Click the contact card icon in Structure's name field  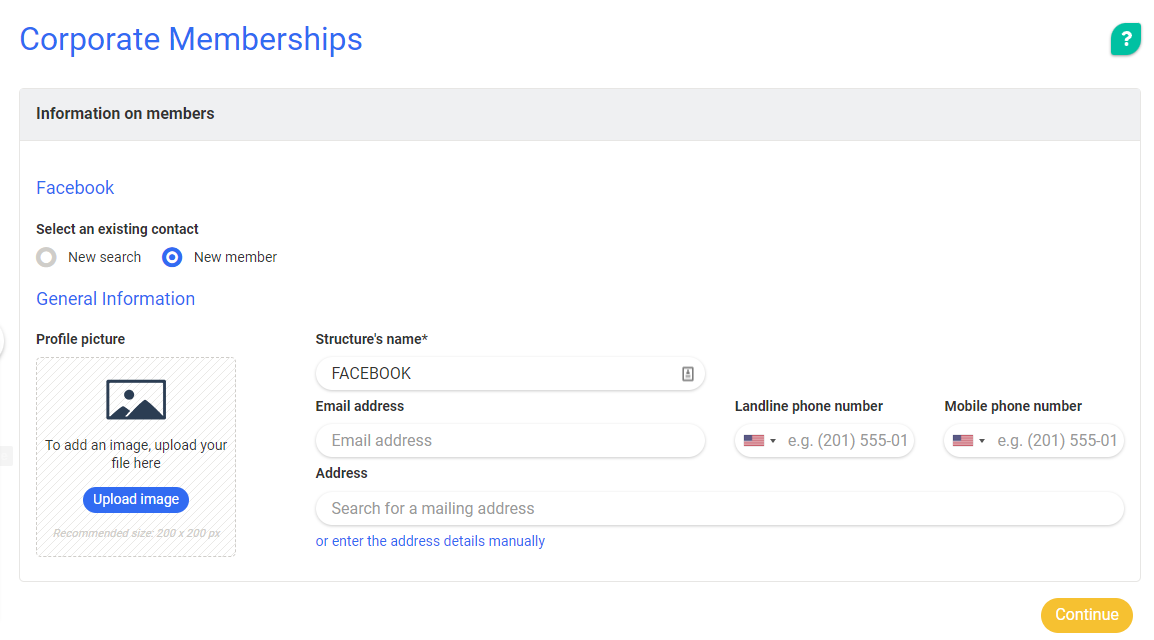point(688,374)
